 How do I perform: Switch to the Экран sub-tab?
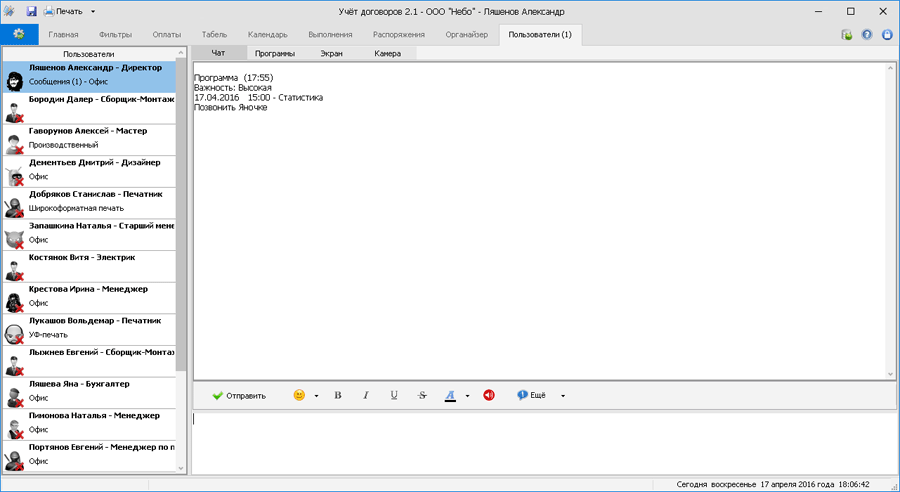(331, 53)
